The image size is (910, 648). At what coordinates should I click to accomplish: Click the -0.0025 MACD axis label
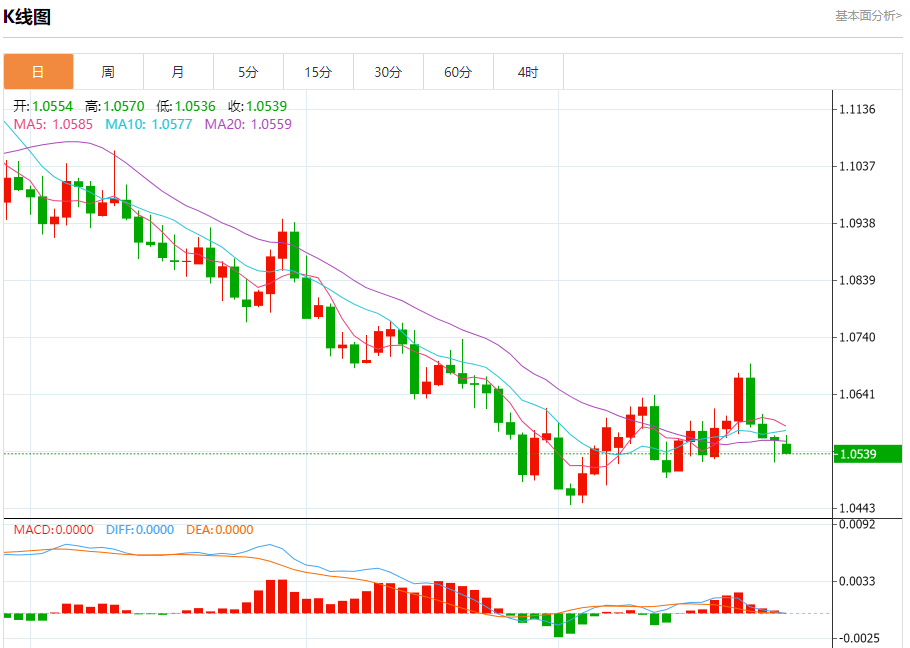[x=858, y=638]
